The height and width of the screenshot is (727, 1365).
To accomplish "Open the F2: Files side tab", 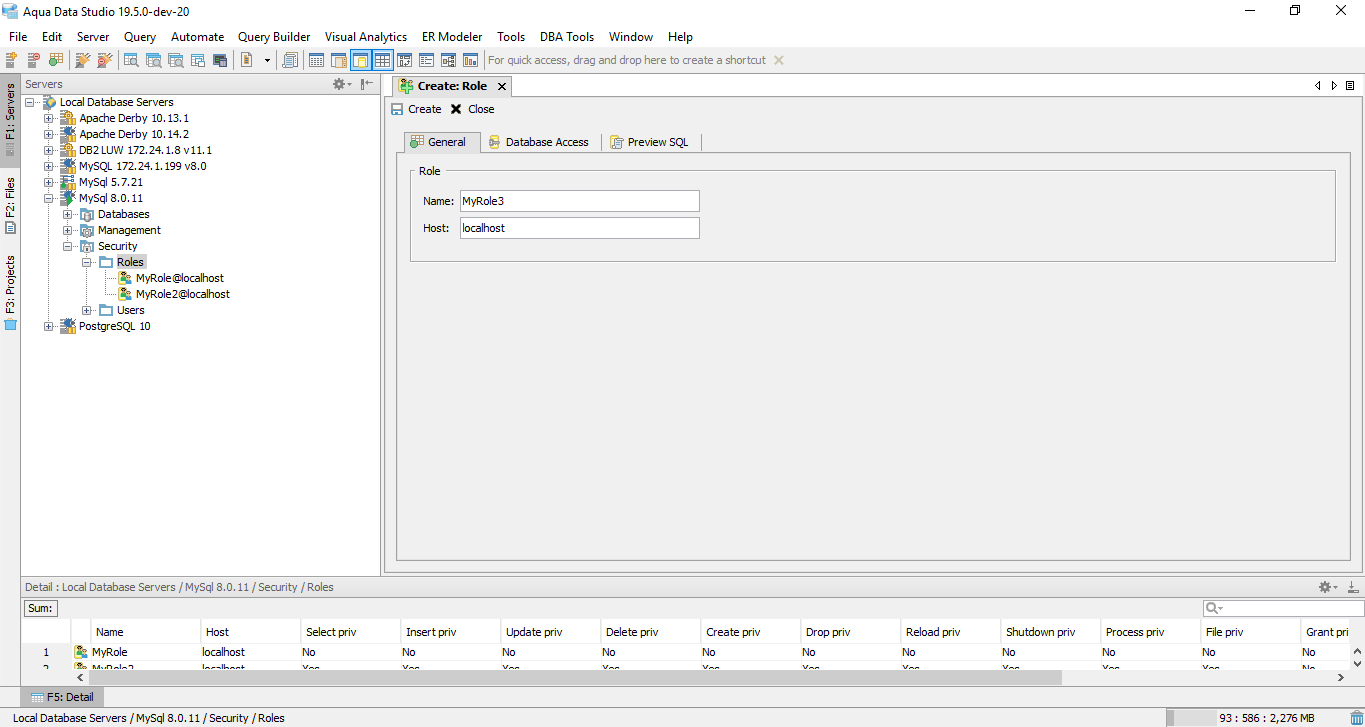I will (10, 206).
